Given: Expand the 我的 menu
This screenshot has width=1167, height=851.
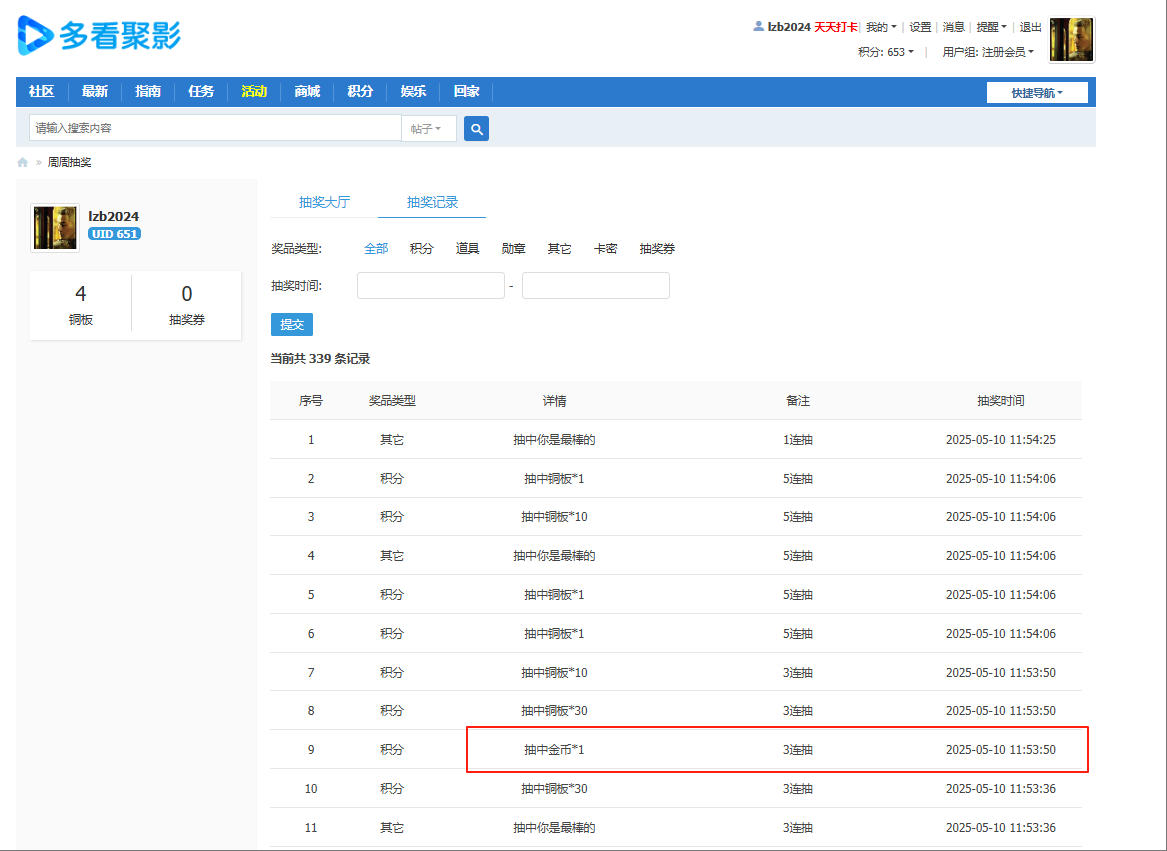Looking at the screenshot, I should pos(880,27).
